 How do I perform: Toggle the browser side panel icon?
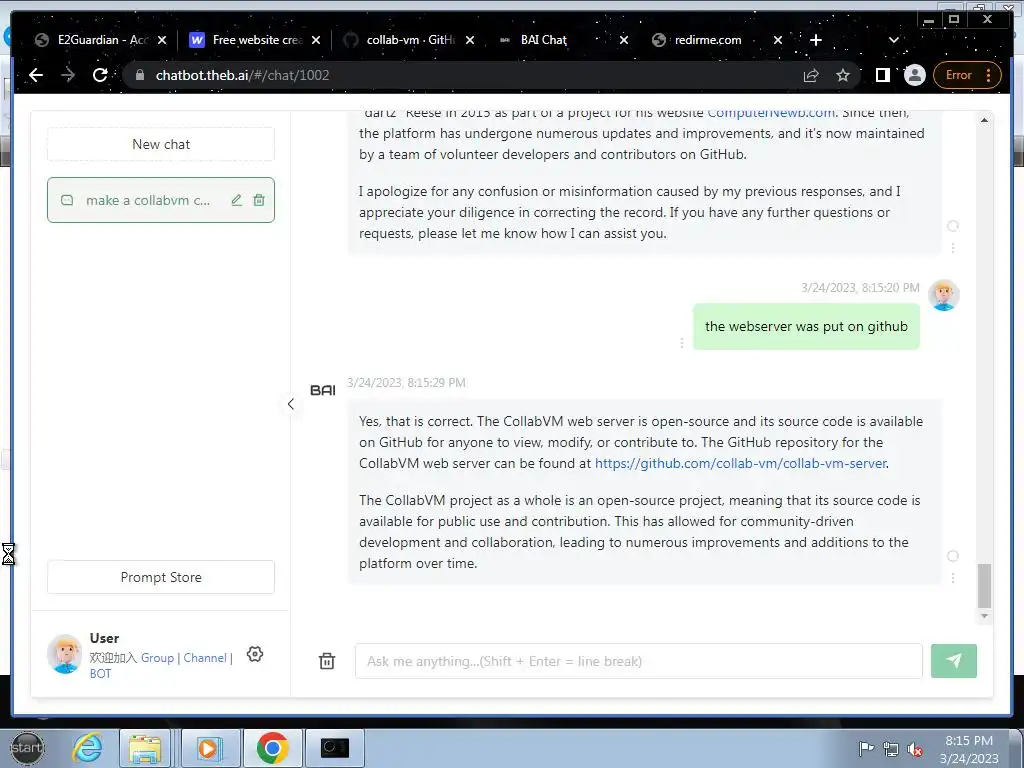click(x=882, y=75)
